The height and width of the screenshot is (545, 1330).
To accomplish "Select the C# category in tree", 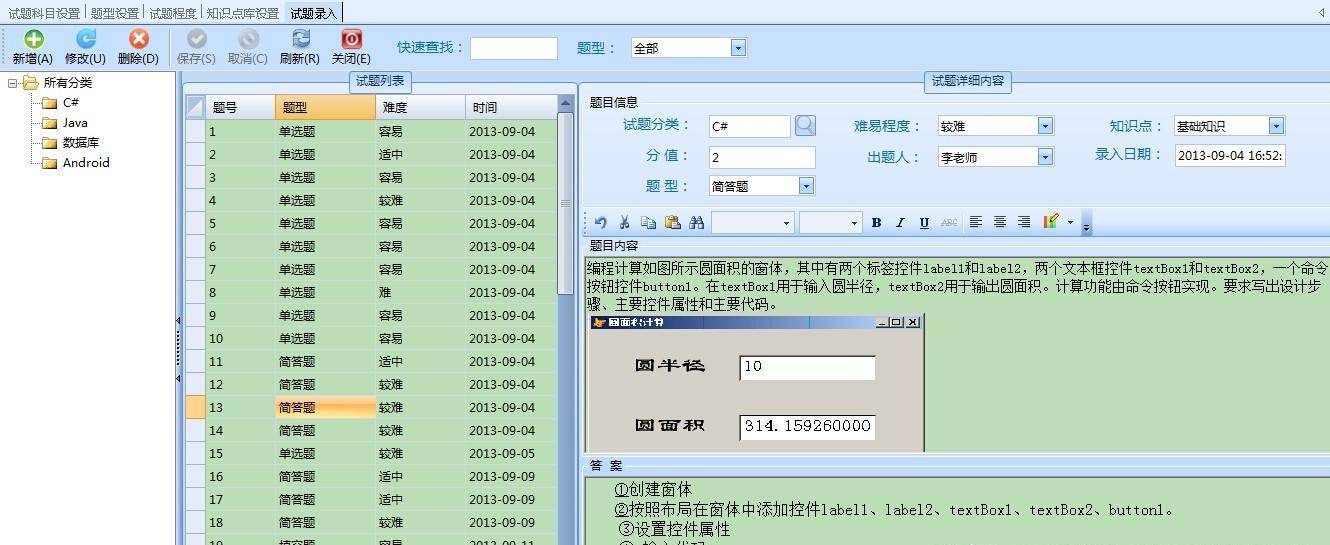I will click(x=71, y=102).
